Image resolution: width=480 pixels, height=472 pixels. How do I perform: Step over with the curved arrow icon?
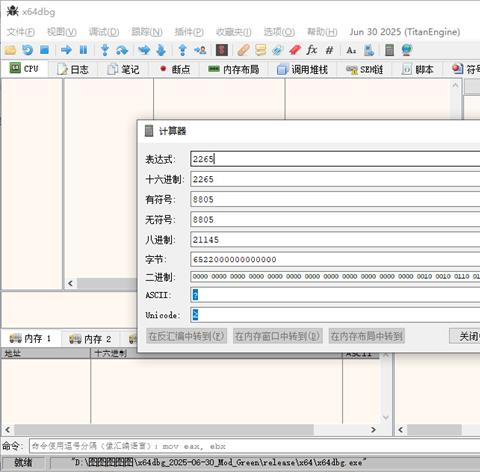tap(122, 50)
